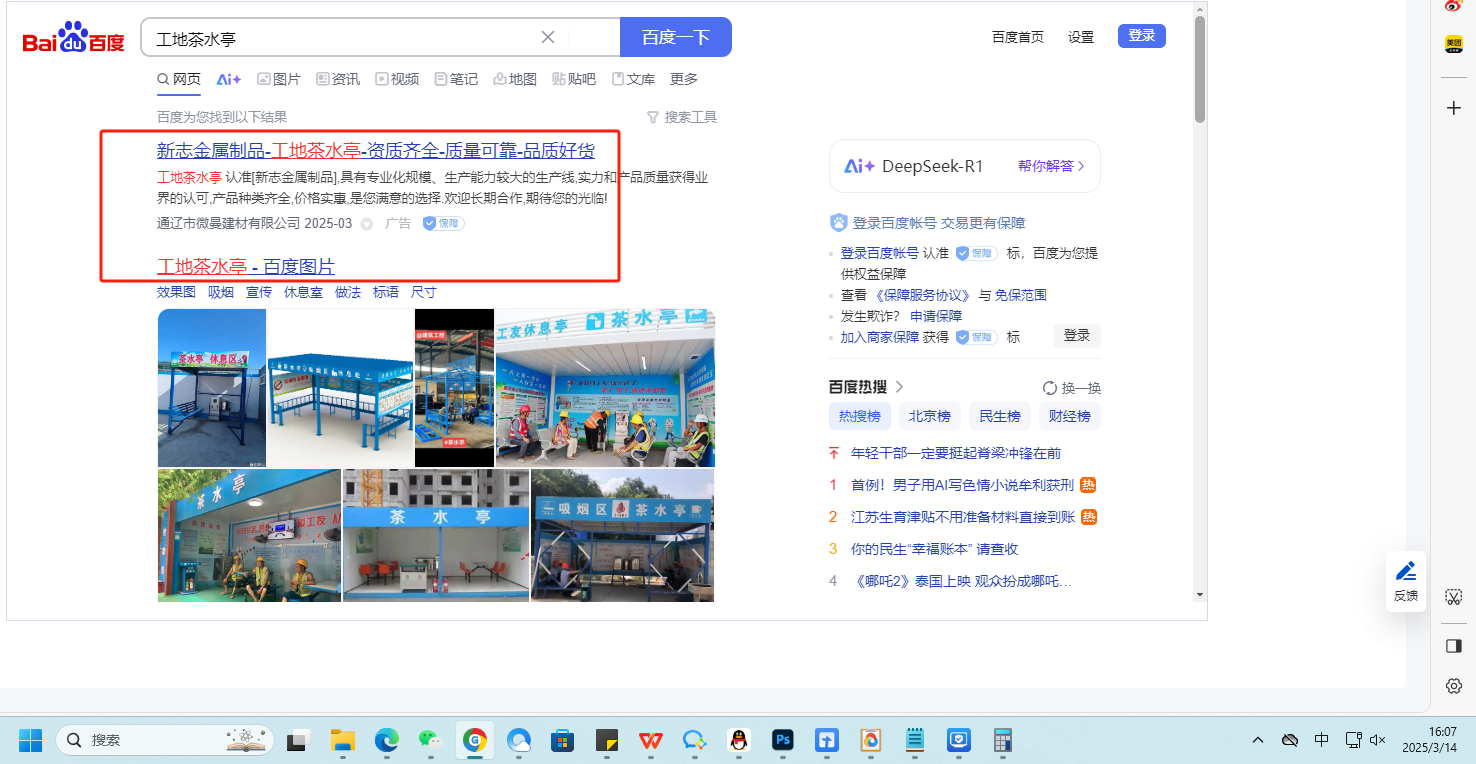The height and width of the screenshot is (764, 1476).
Task: Switch to the 贴吧 tab
Action: (x=574, y=79)
